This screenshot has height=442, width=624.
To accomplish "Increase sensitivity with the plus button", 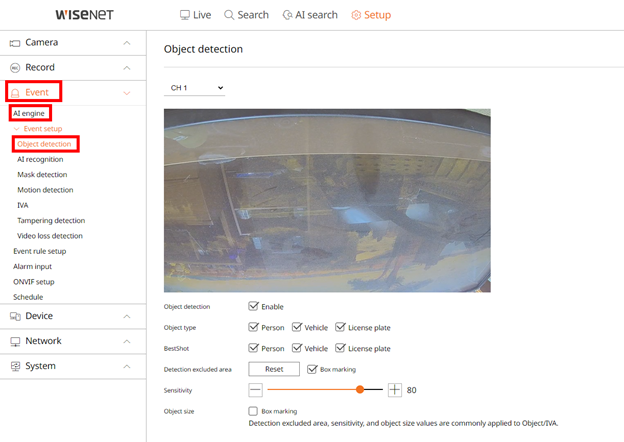I will click(395, 390).
